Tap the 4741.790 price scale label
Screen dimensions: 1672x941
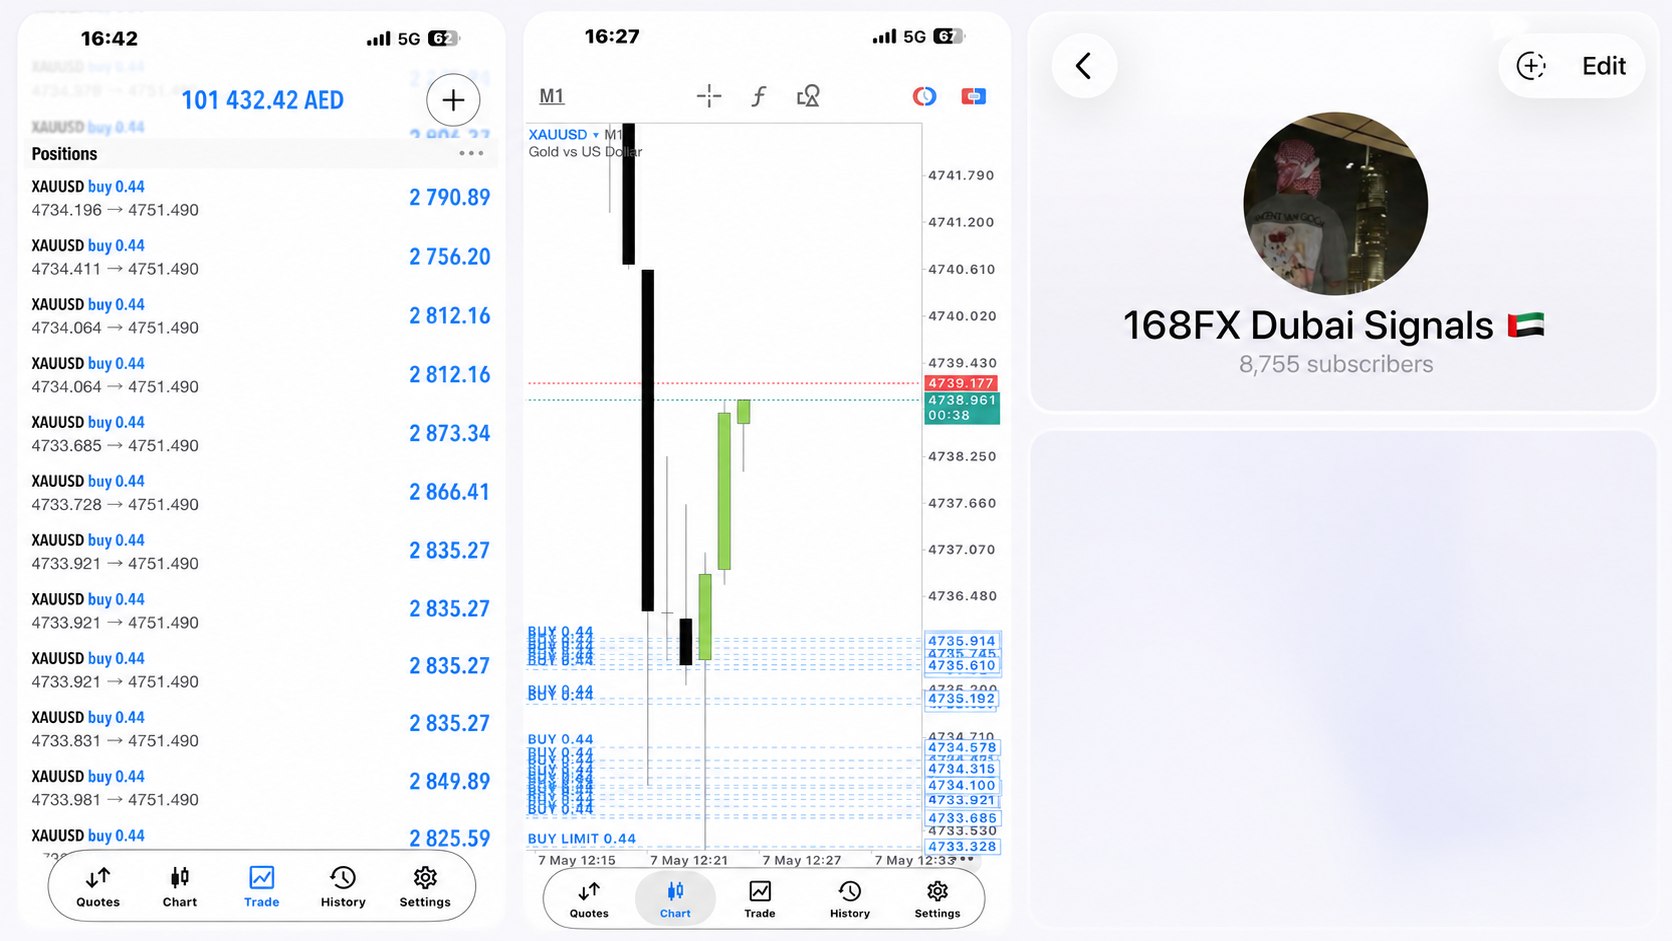pos(961,175)
